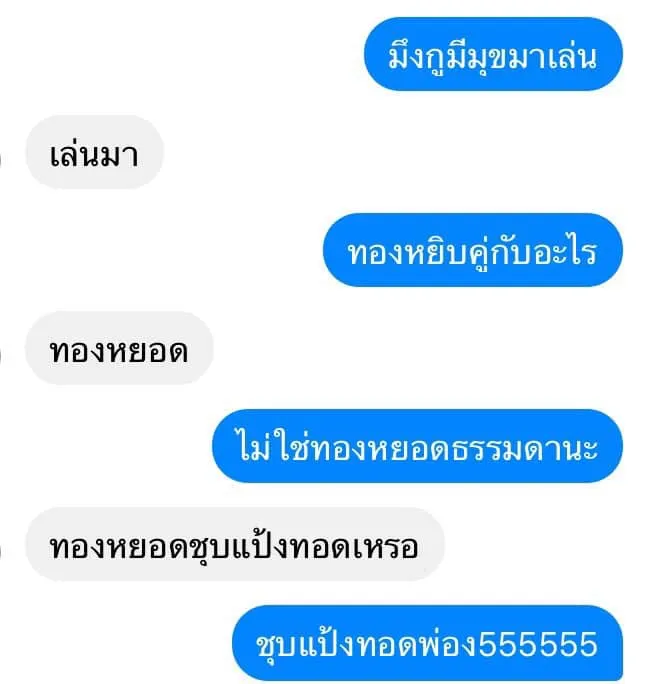The width and height of the screenshot is (671, 684).
Task: Select the blue message 'ชุบแป้งทอดพ่อง555555'
Action: click(x=428, y=642)
